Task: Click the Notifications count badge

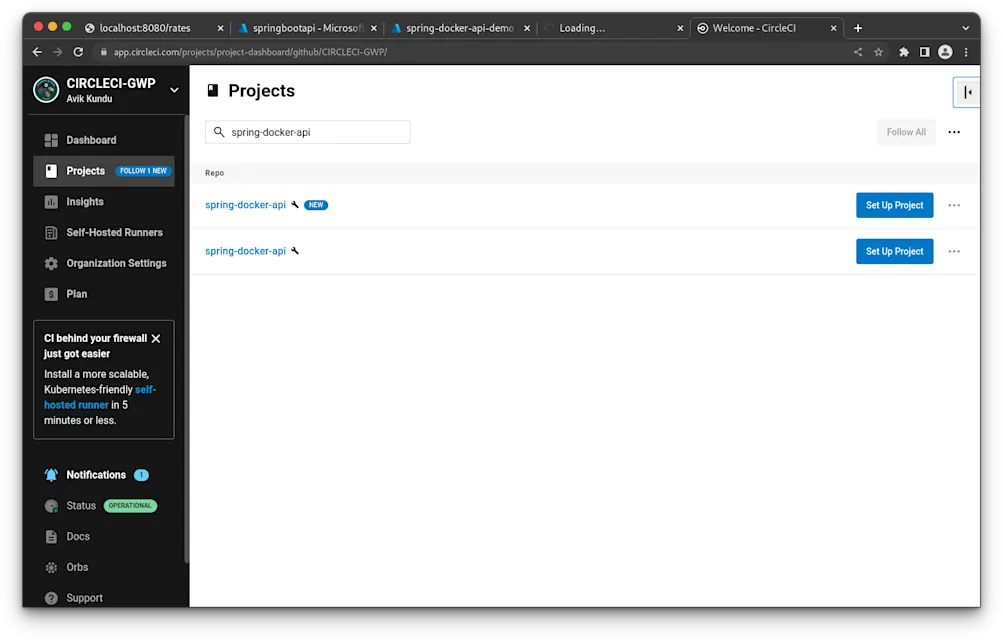Action: point(141,475)
